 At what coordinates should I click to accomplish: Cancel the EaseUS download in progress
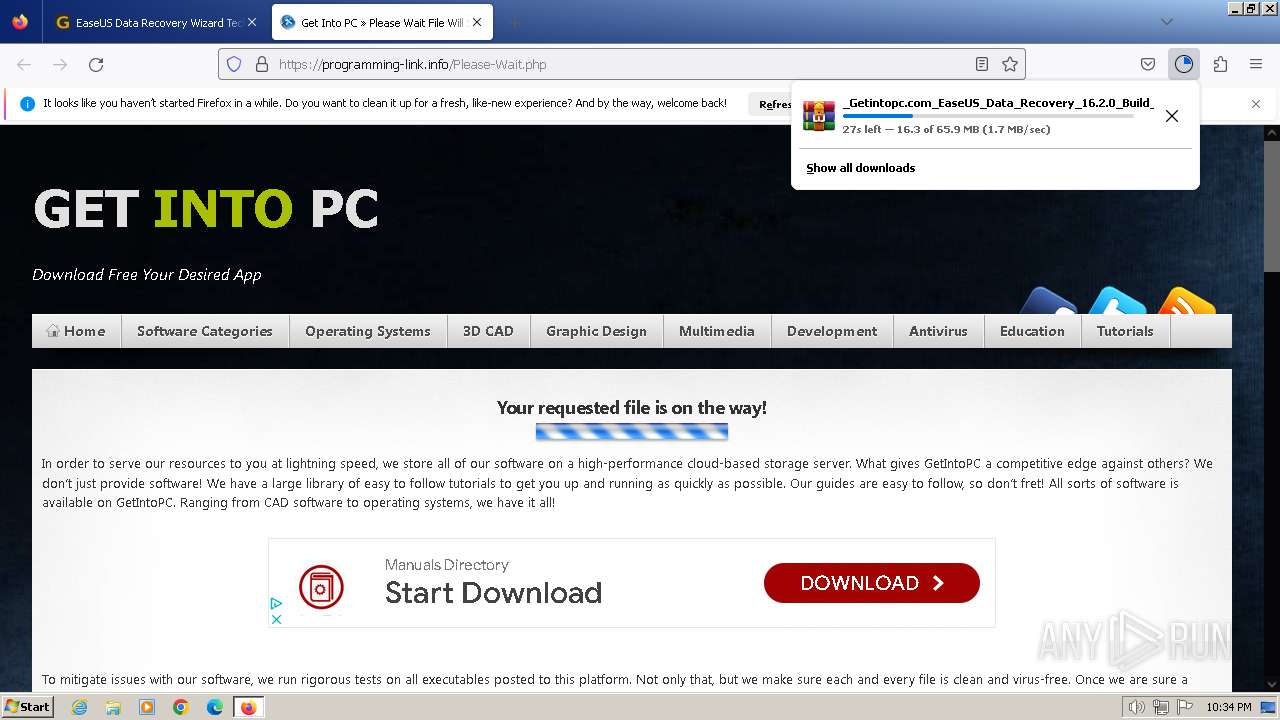[1172, 116]
